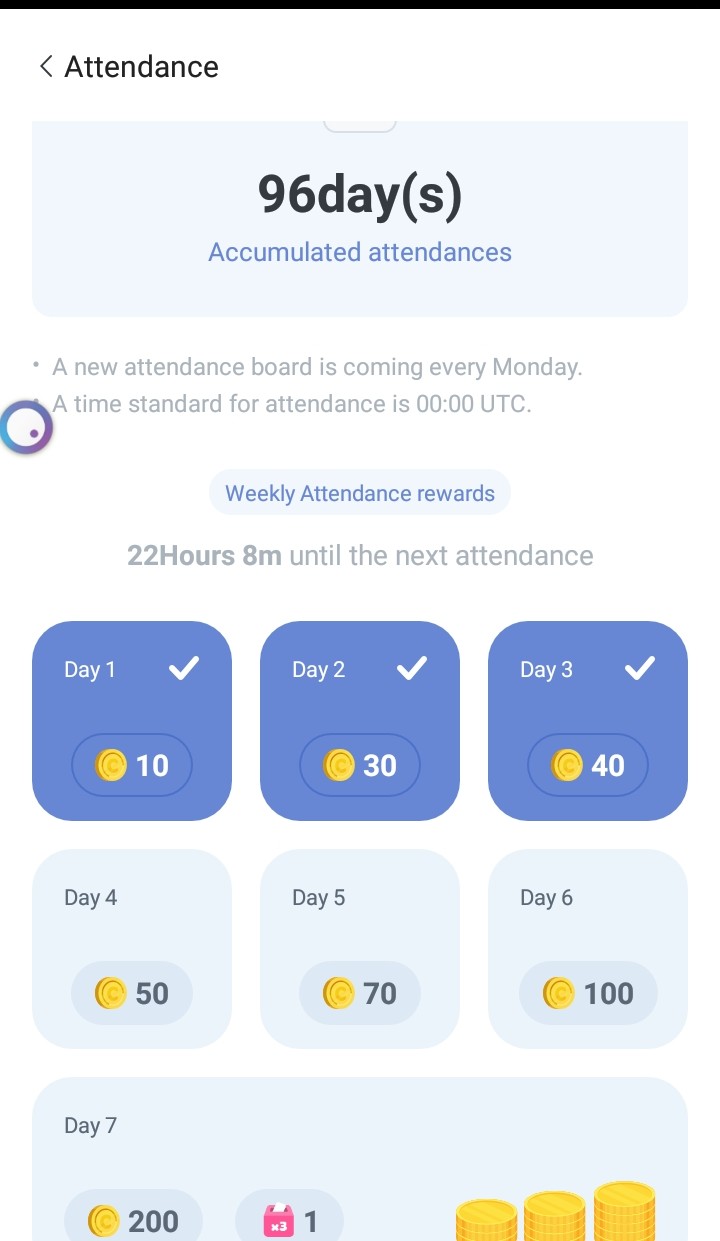
Task: Tap the Accumulated attendances link text
Action: (360, 252)
